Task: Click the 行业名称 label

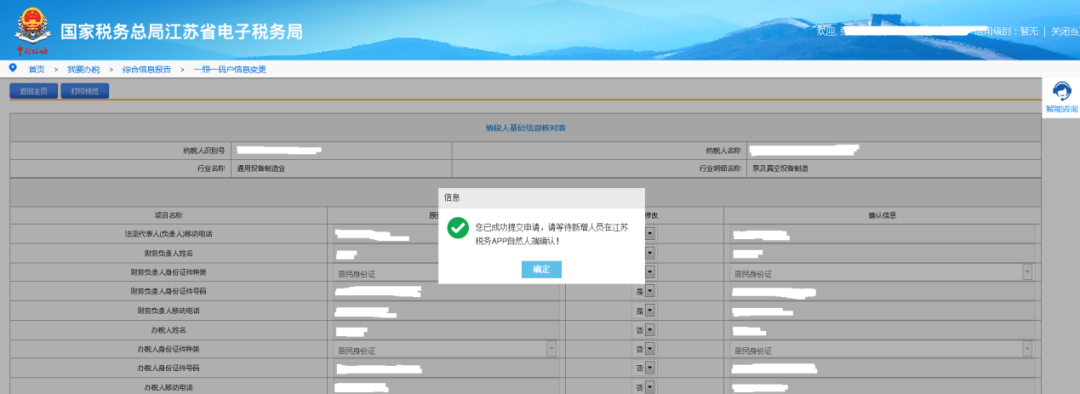Action: tap(211, 168)
